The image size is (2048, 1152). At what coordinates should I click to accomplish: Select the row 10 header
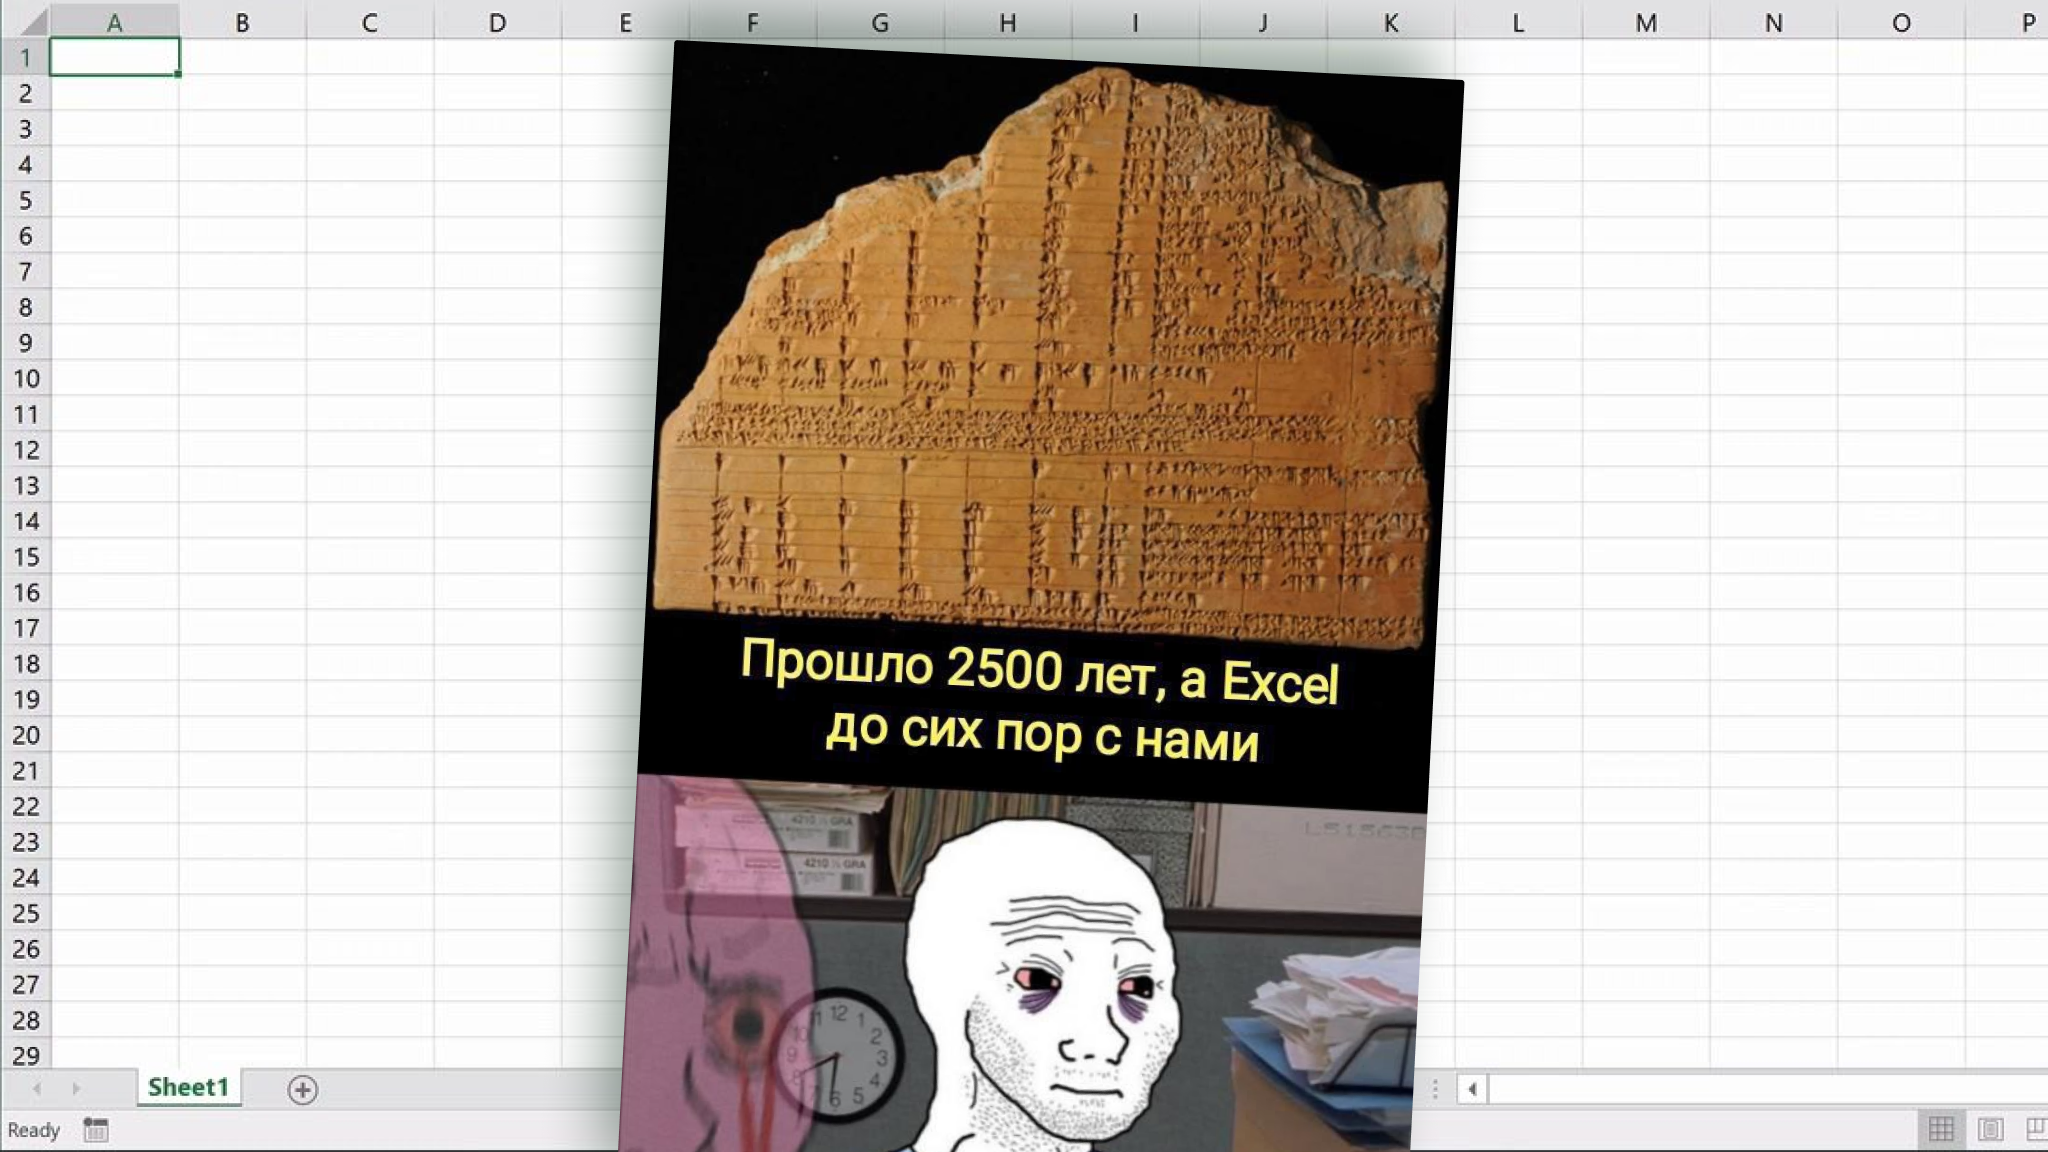pos(26,379)
